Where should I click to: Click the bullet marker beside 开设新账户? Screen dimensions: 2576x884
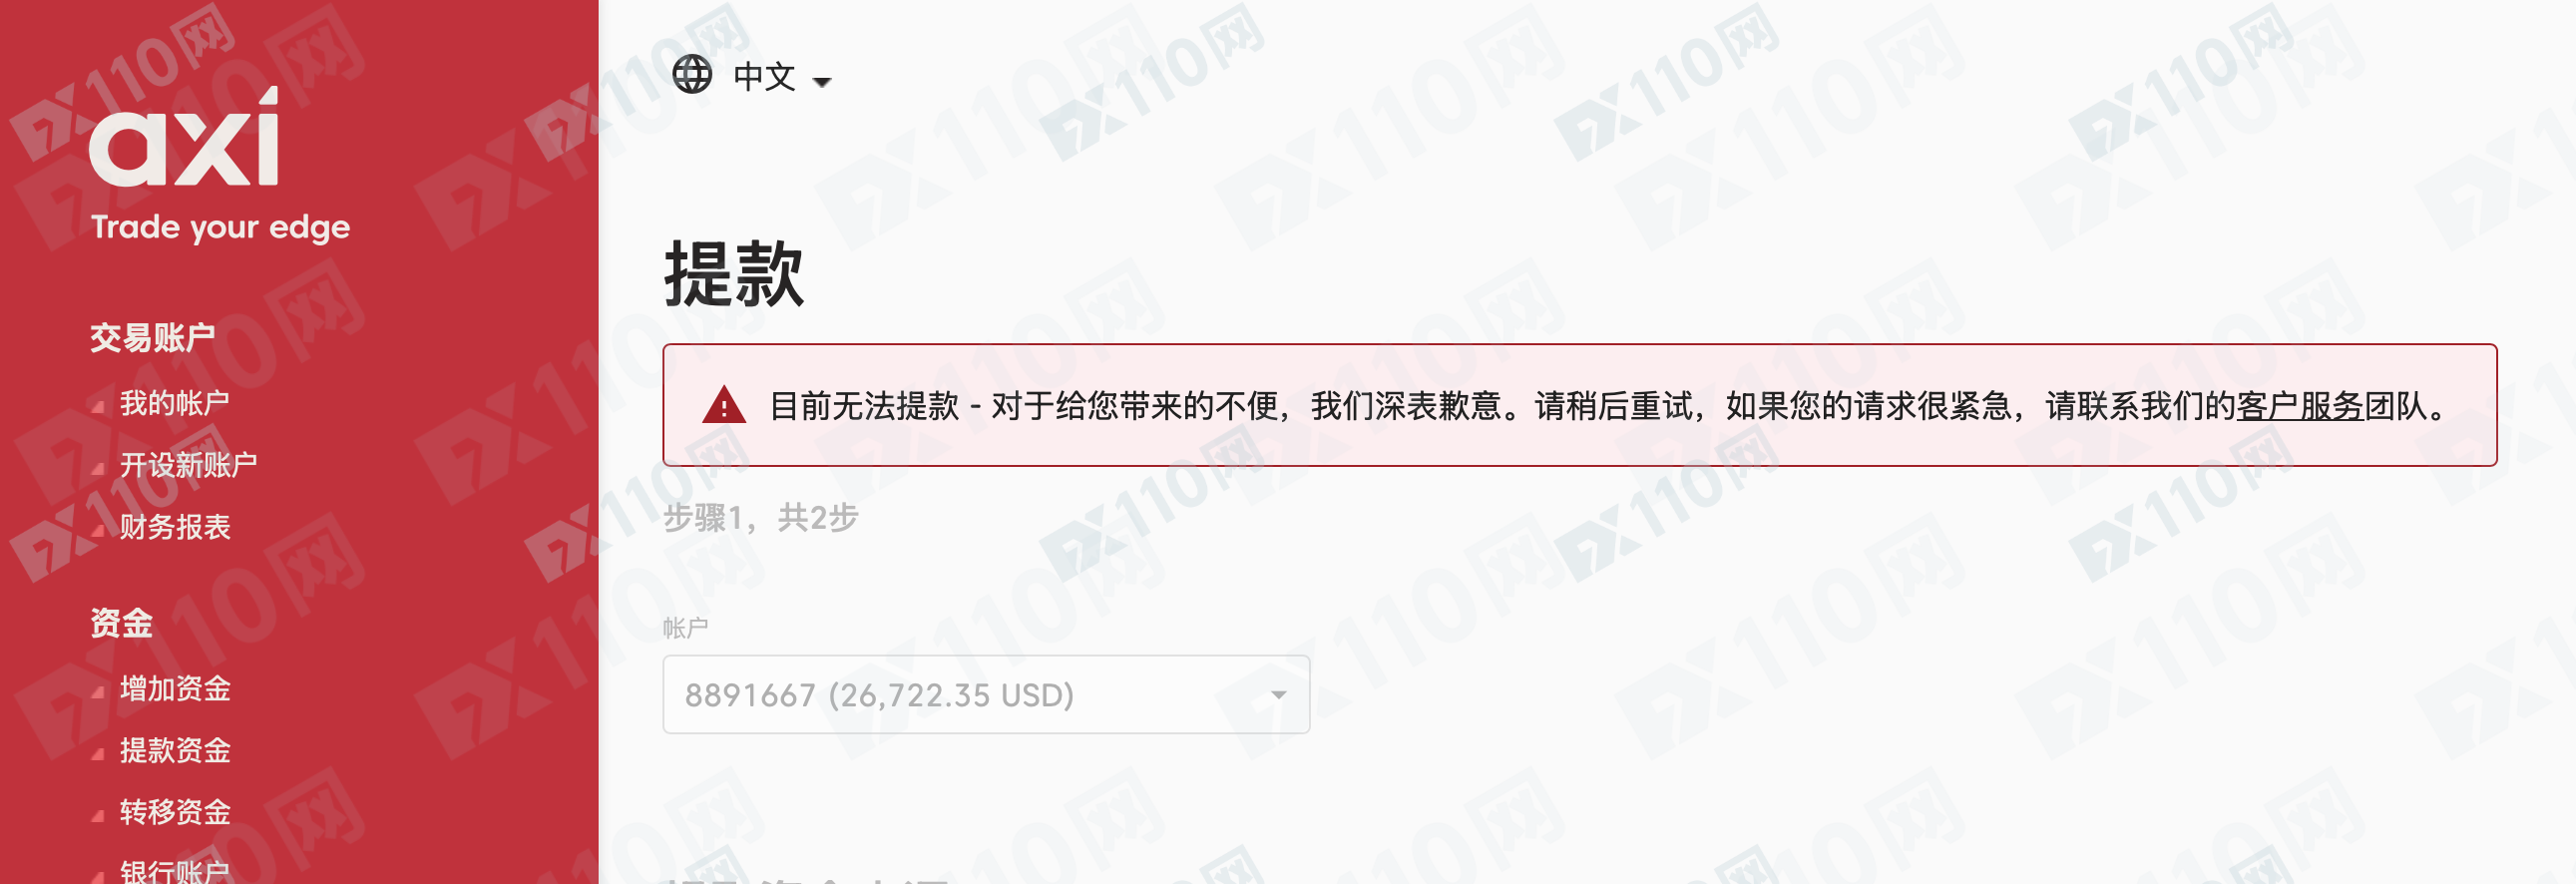pos(98,468)
